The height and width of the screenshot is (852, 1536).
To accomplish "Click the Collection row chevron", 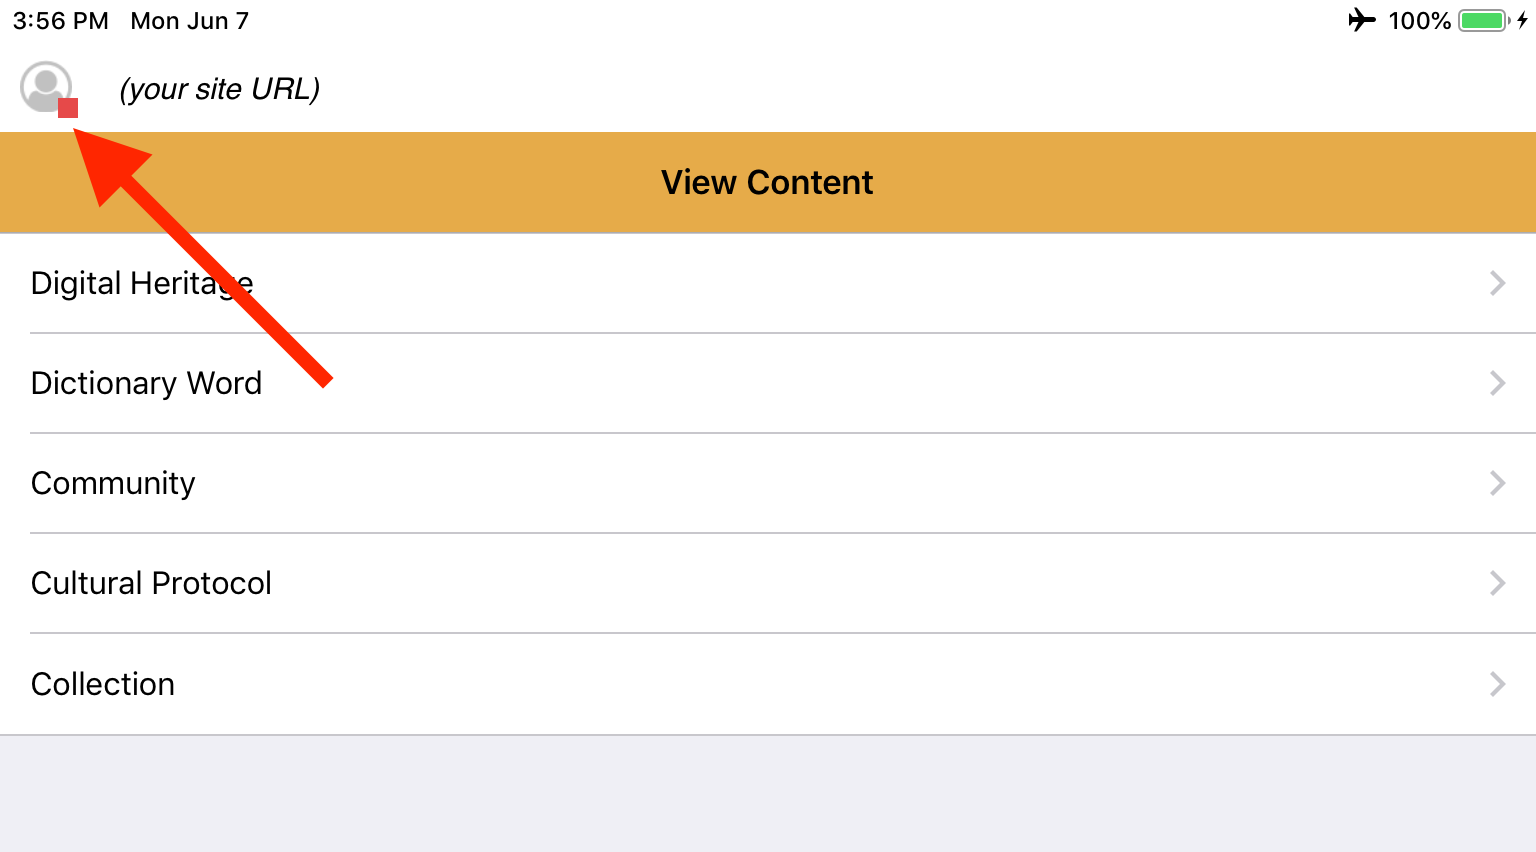I will pos(1497,684).
